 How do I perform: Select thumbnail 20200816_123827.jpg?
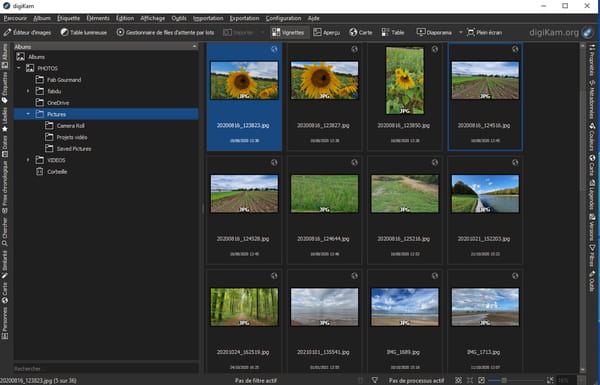[324, 96]
